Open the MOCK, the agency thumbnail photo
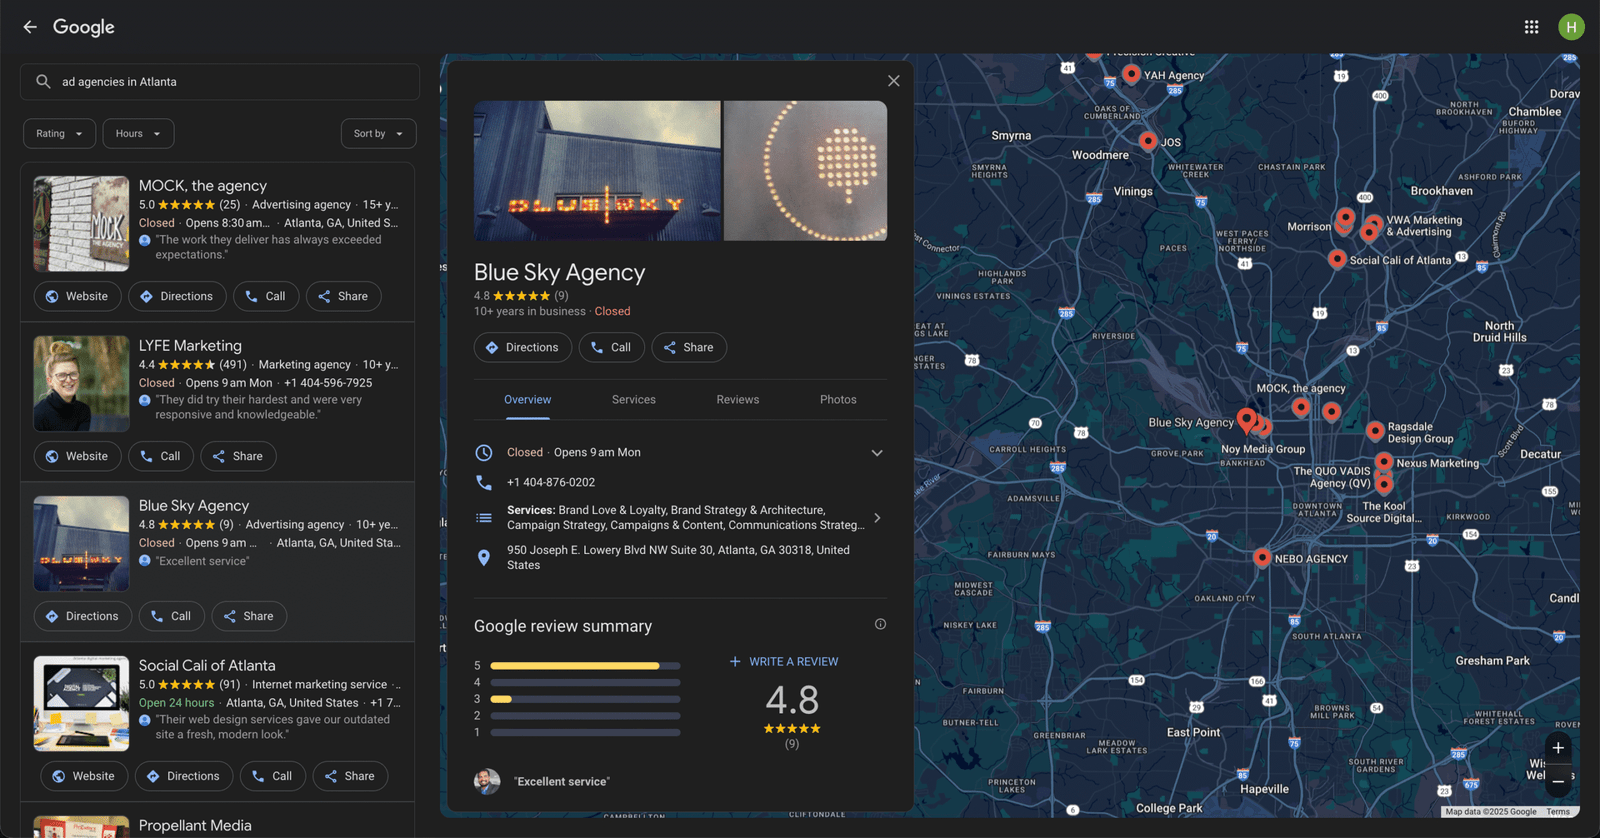This screenshot has height=838, width=1600. (81, 224)
